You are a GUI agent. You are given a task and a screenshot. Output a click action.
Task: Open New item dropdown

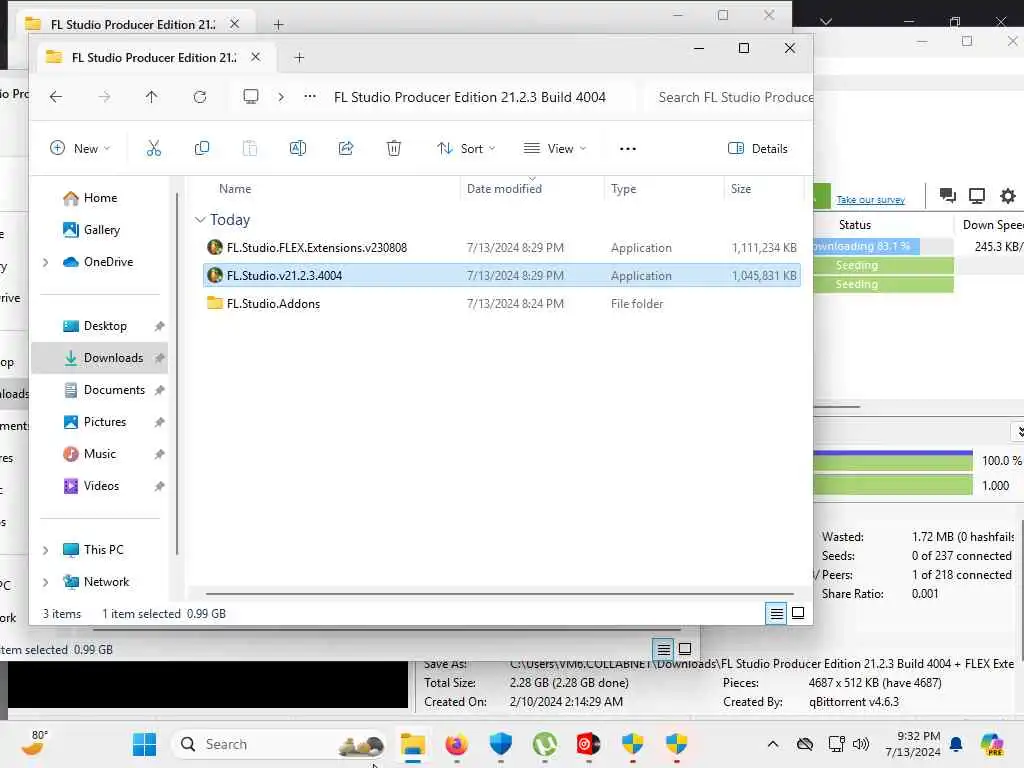80,148
